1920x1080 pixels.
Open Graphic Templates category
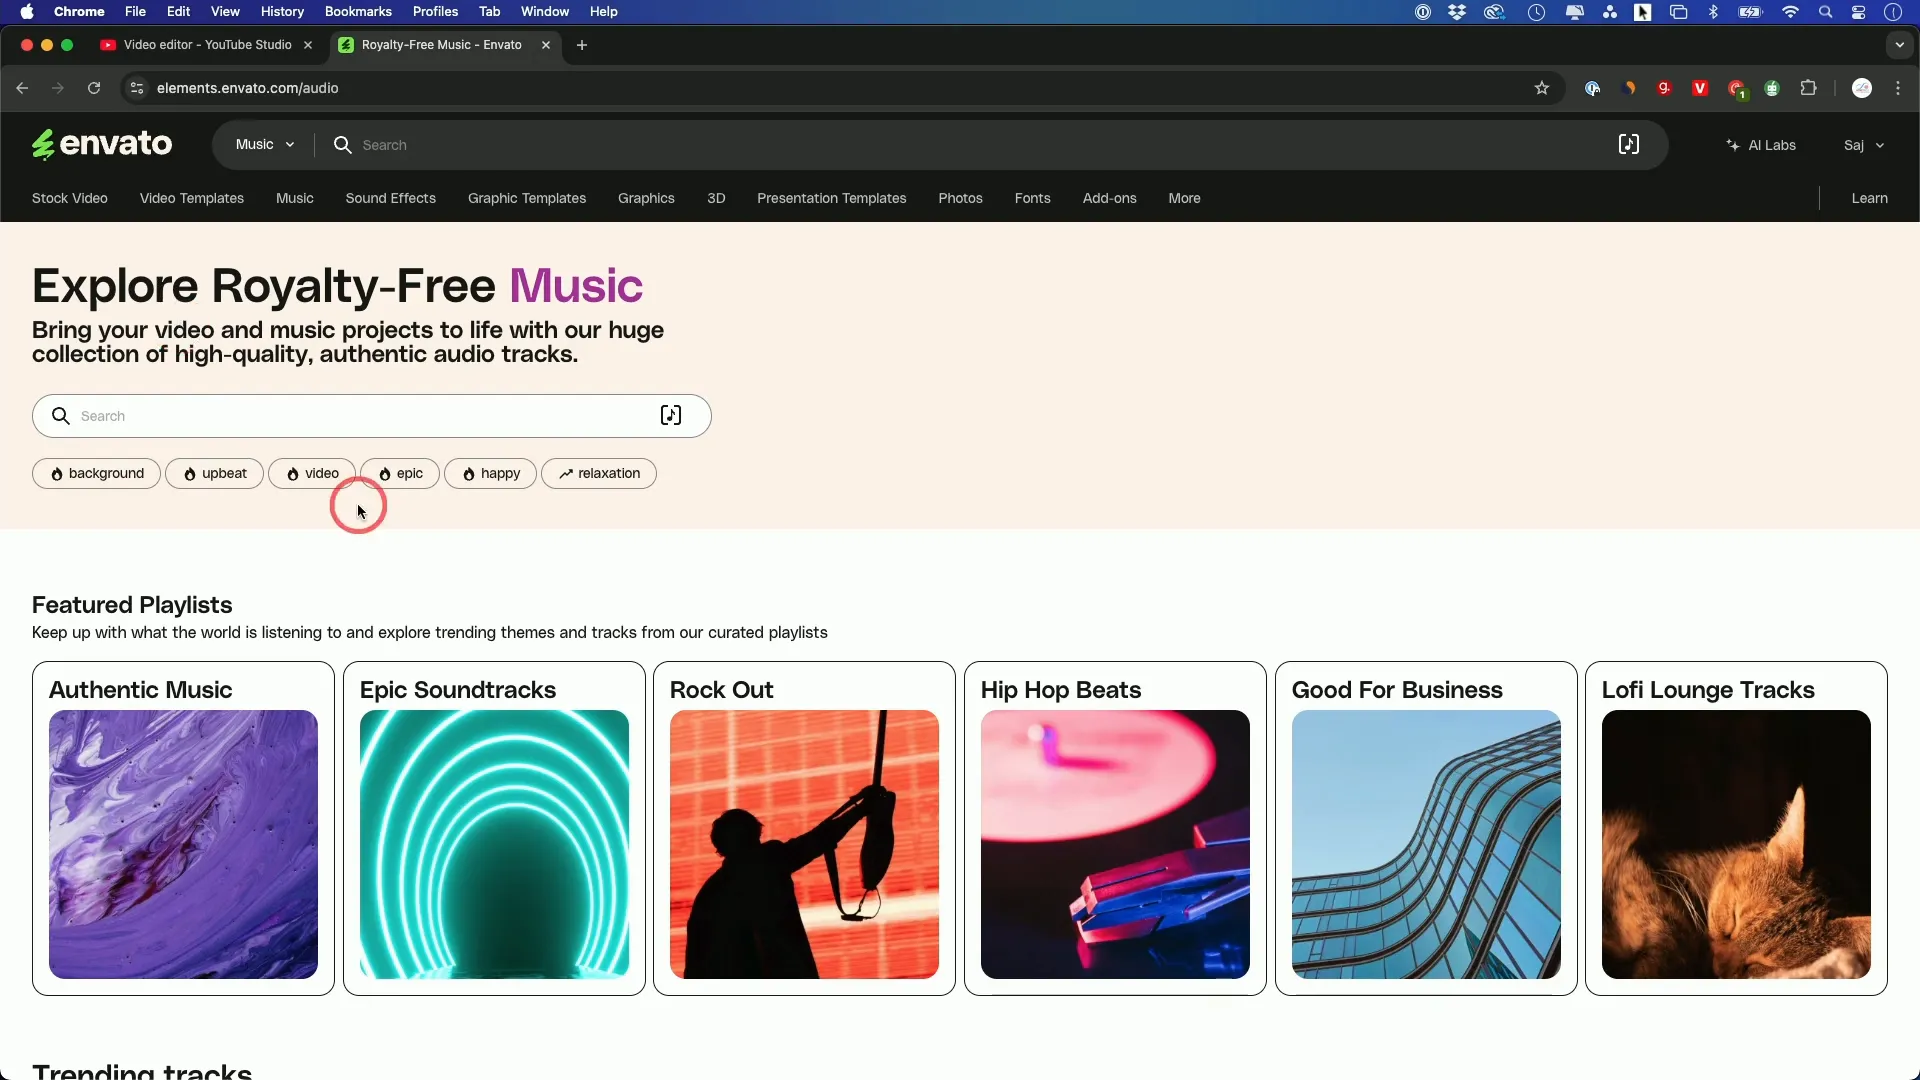[527, 198]
